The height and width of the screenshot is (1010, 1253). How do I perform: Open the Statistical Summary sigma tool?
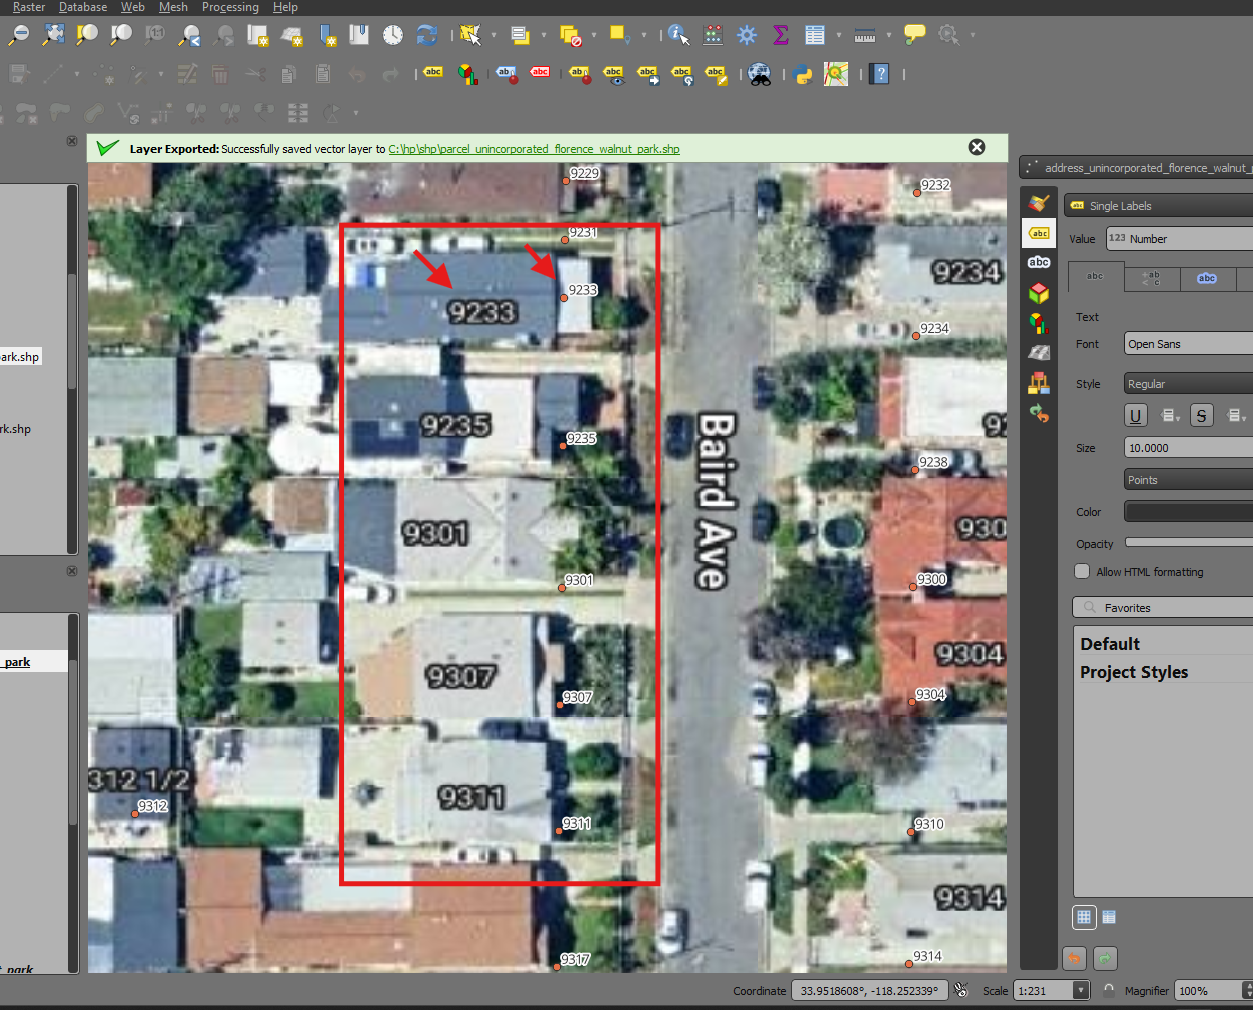point(781,36)
